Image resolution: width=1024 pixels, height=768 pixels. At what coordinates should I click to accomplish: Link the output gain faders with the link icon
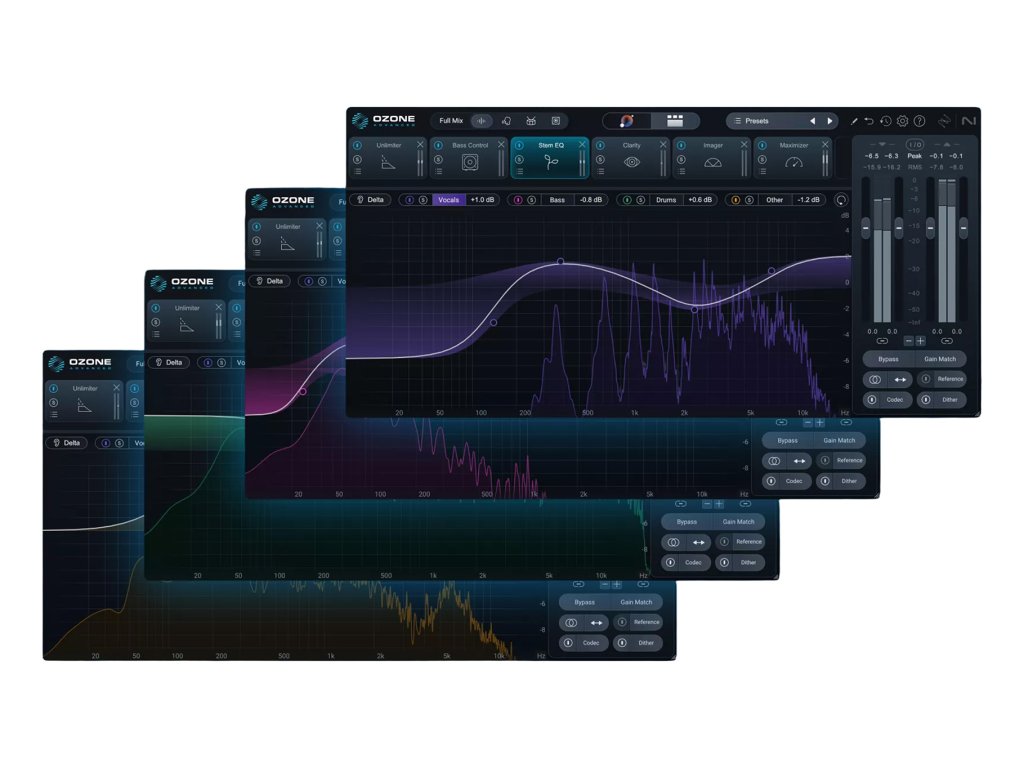[947, 341]
